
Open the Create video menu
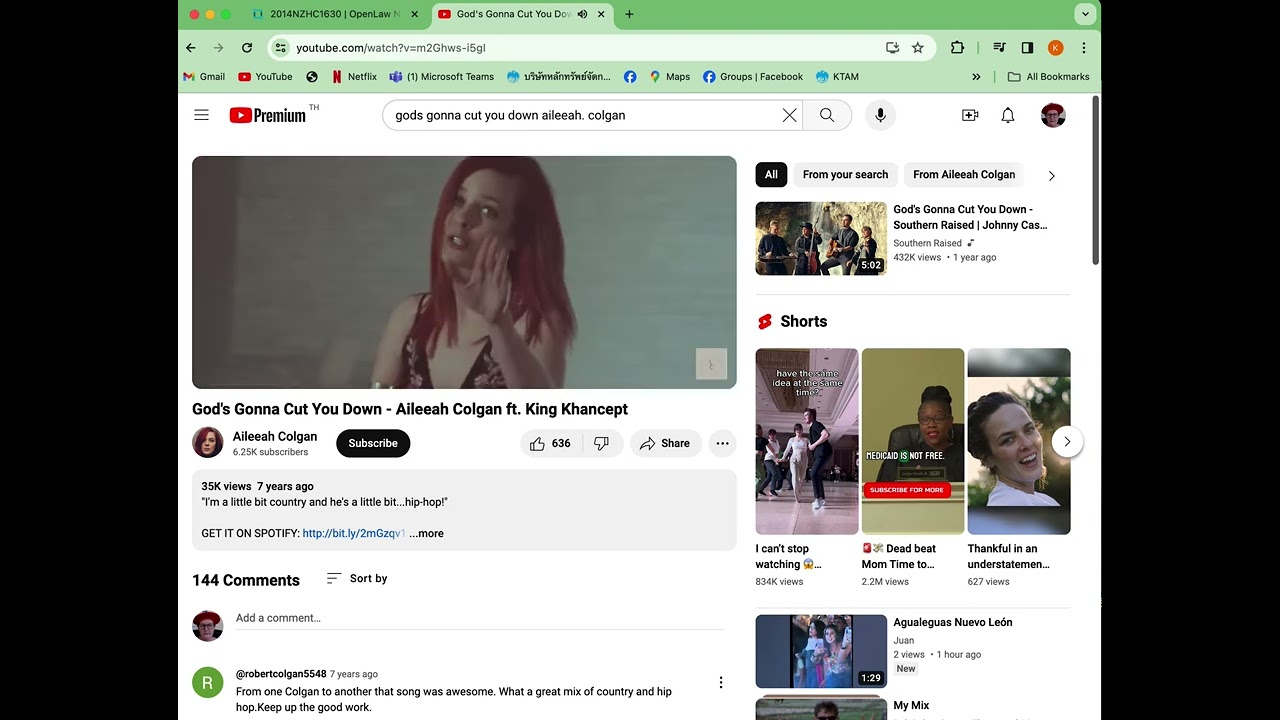pos(970,115)
